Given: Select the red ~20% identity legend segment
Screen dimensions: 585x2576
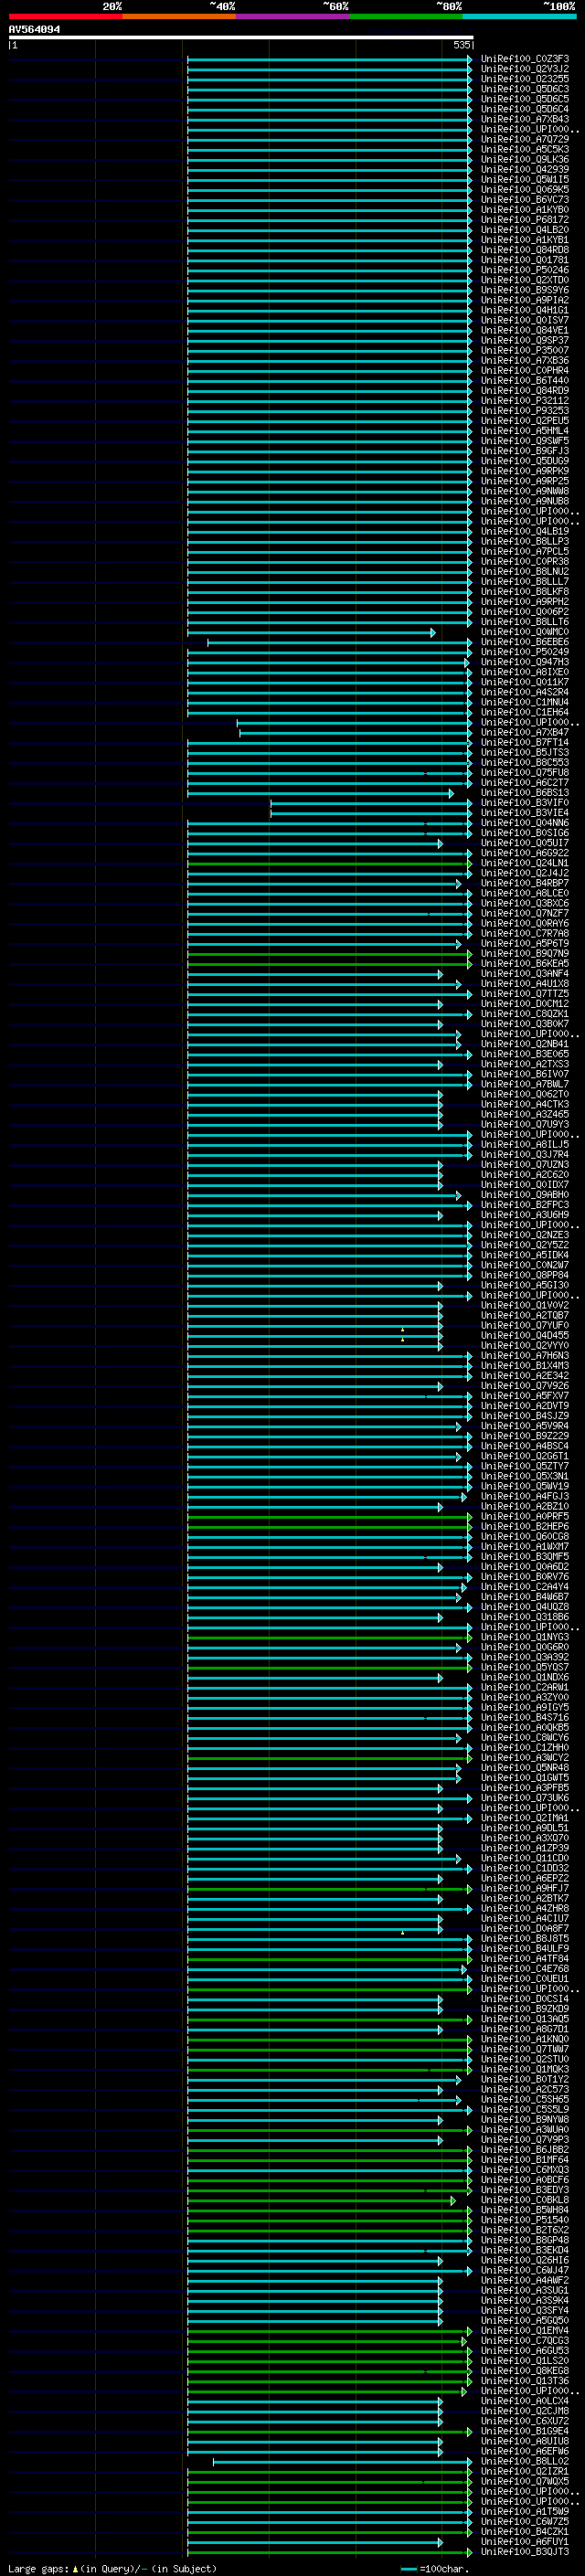Looking at the screenshot, I should [65, 16].
